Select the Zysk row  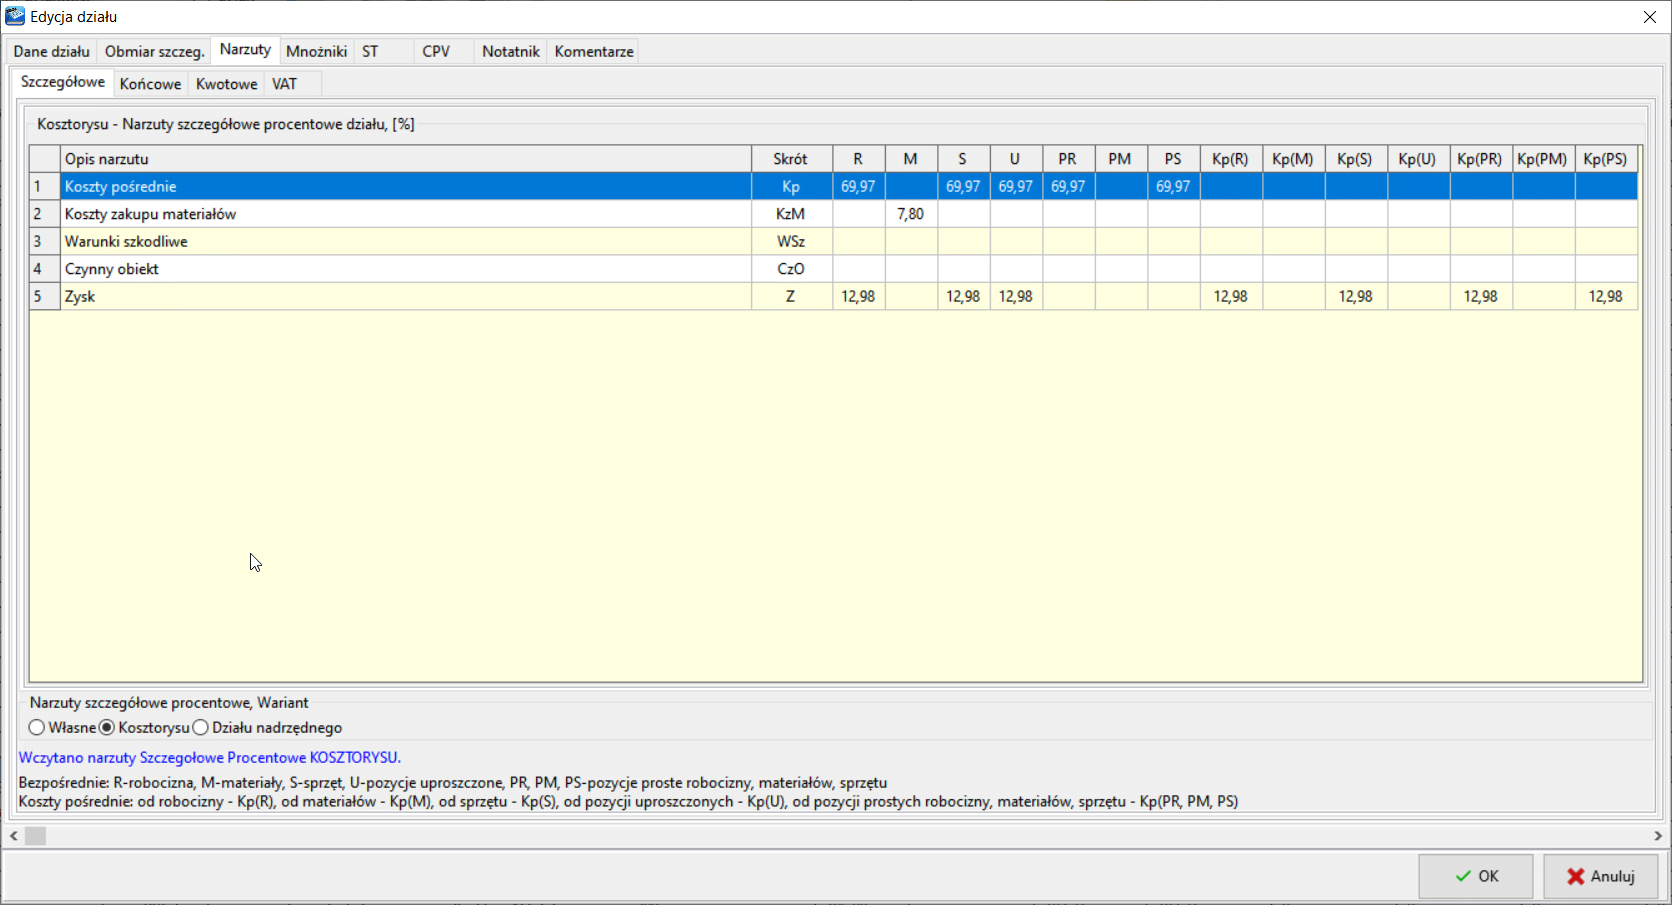point(834,296)
